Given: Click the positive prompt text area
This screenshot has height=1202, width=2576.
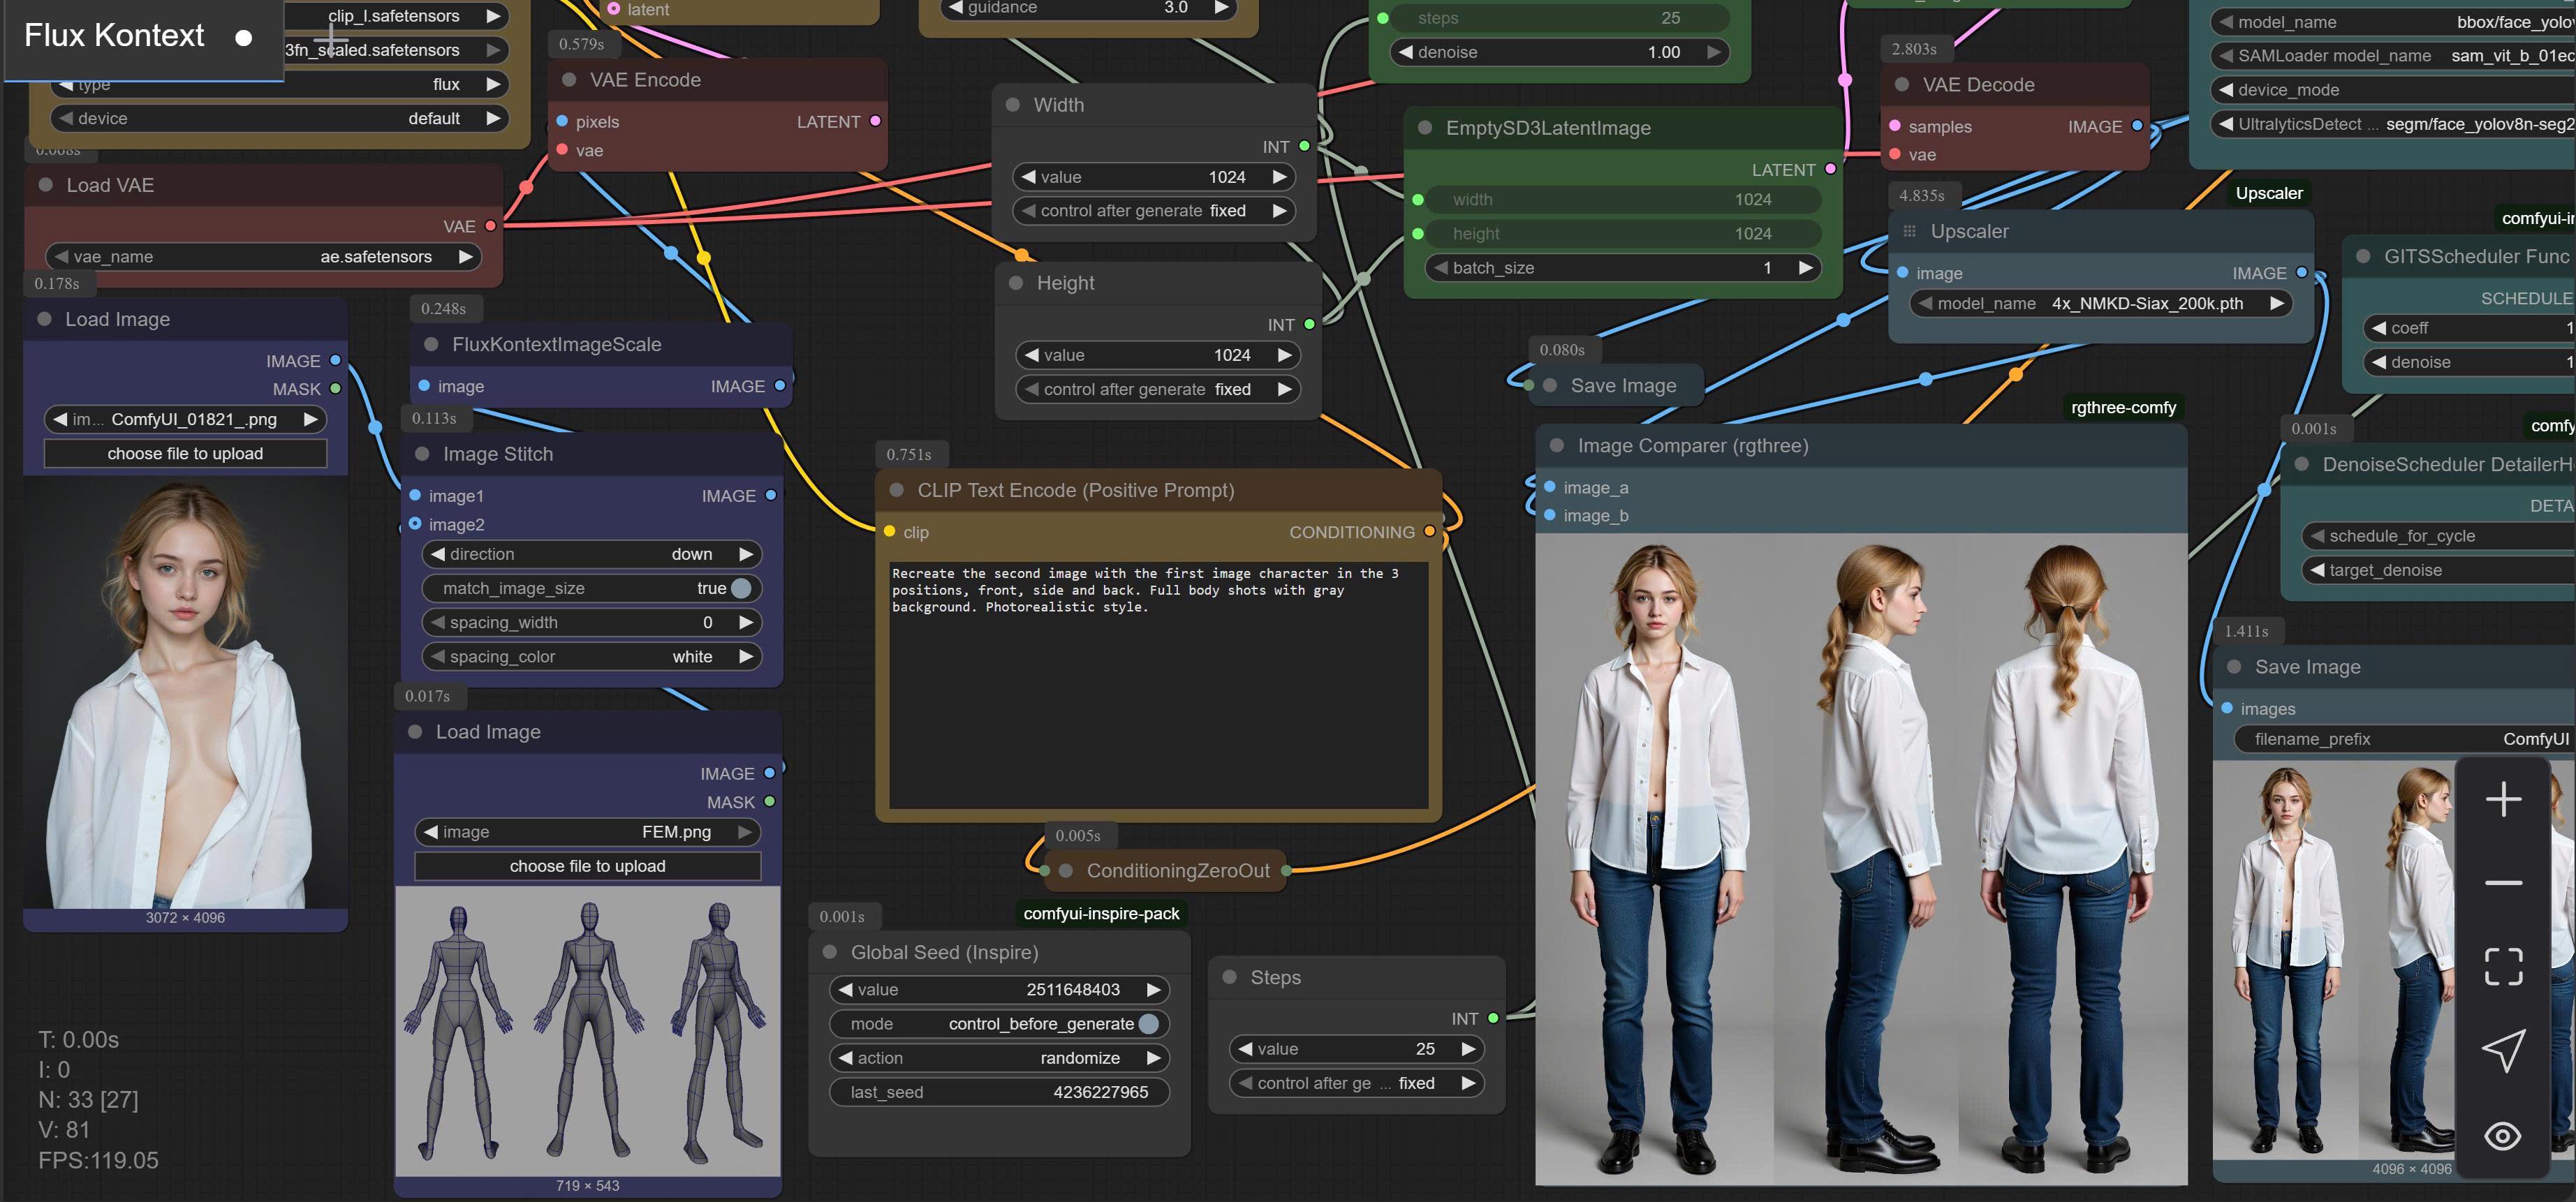Looking at the screenshot, I should [x=1158, y=685].
